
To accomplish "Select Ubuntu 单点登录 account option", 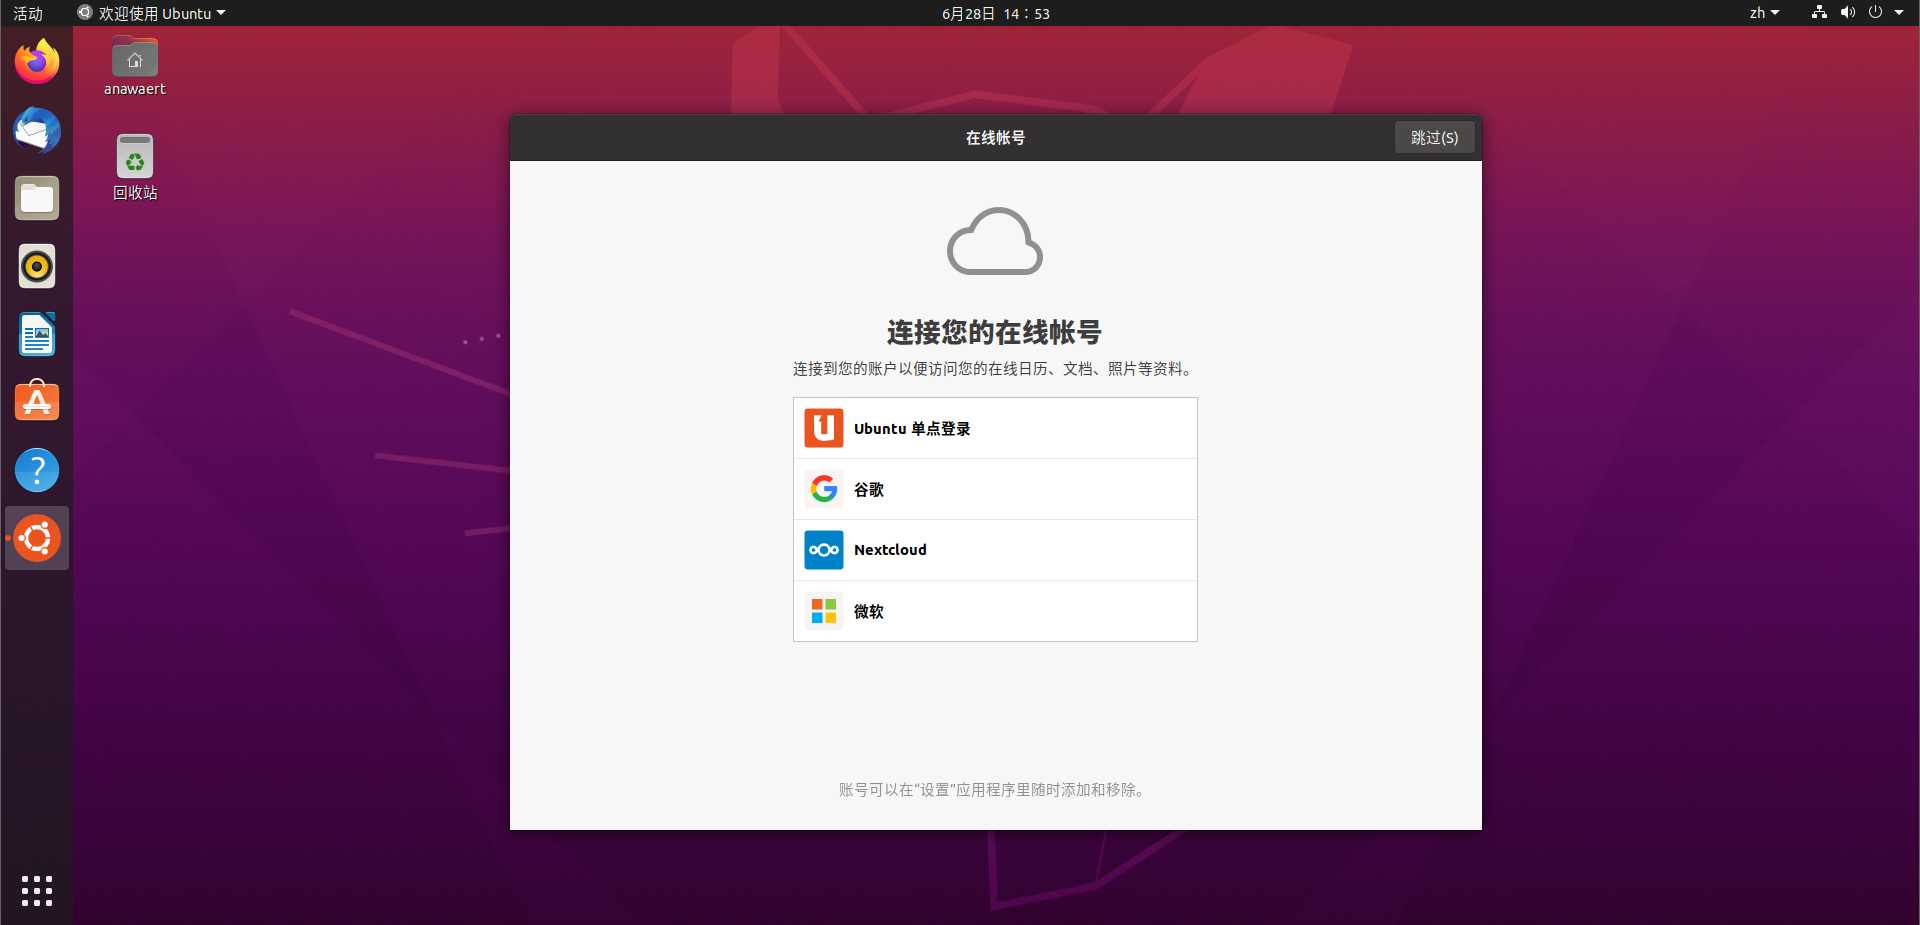I will tap(995, 429).
